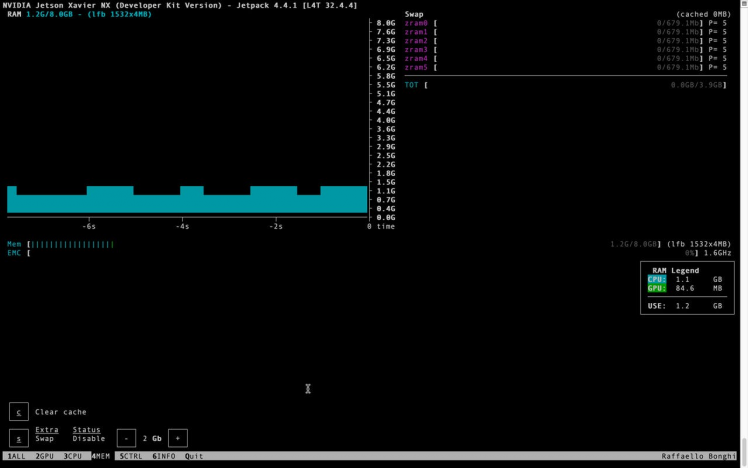Open the 5CTRL tab
748x468 pixels.
pos(131,456)
